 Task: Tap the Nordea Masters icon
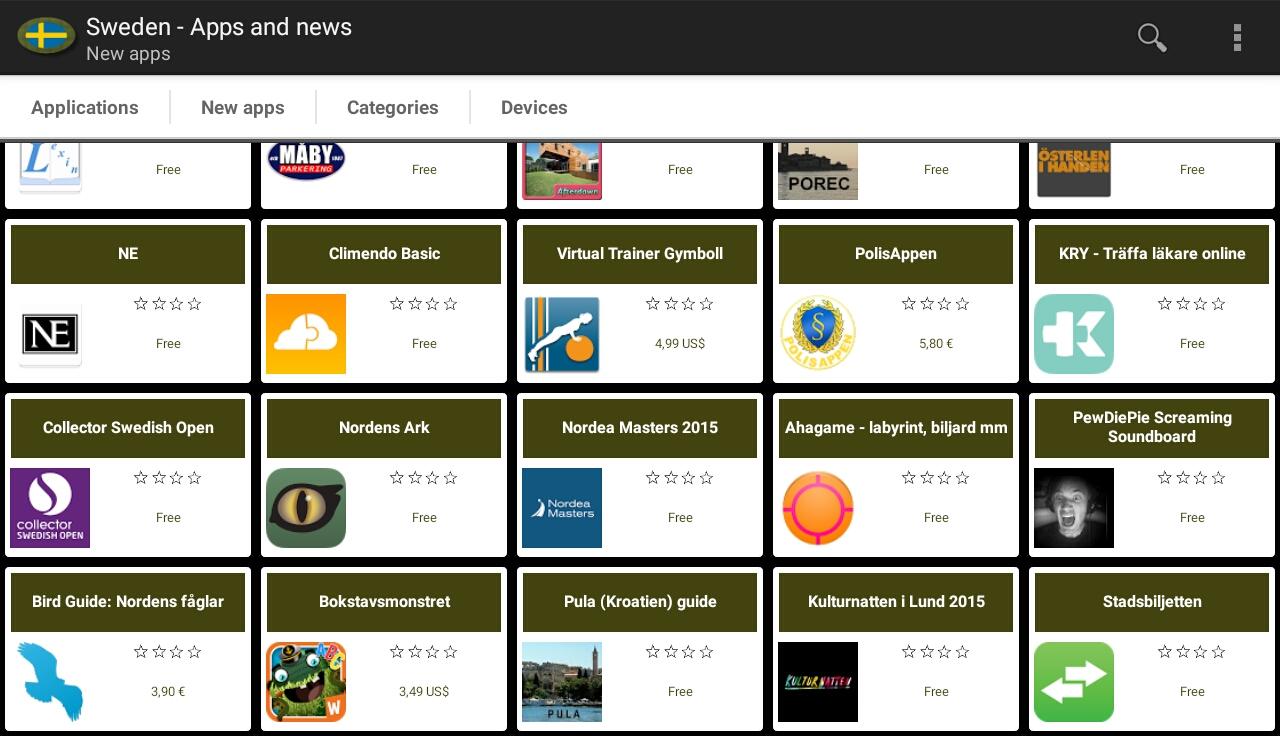coord(562,508)
